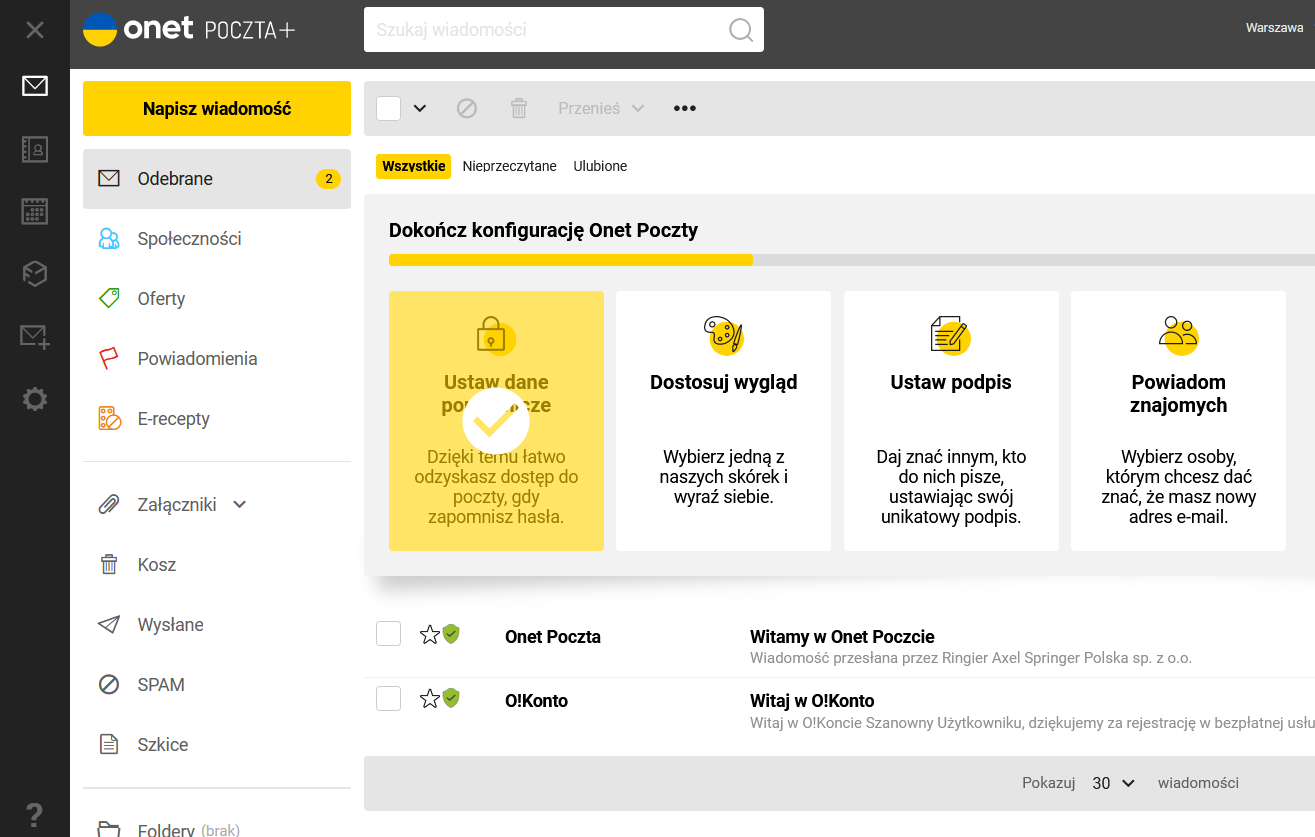This screenshot has height=837, width=1315.
Task: Open the contacts address book icon
Action: pyautogui.click(x=35, y=150)
